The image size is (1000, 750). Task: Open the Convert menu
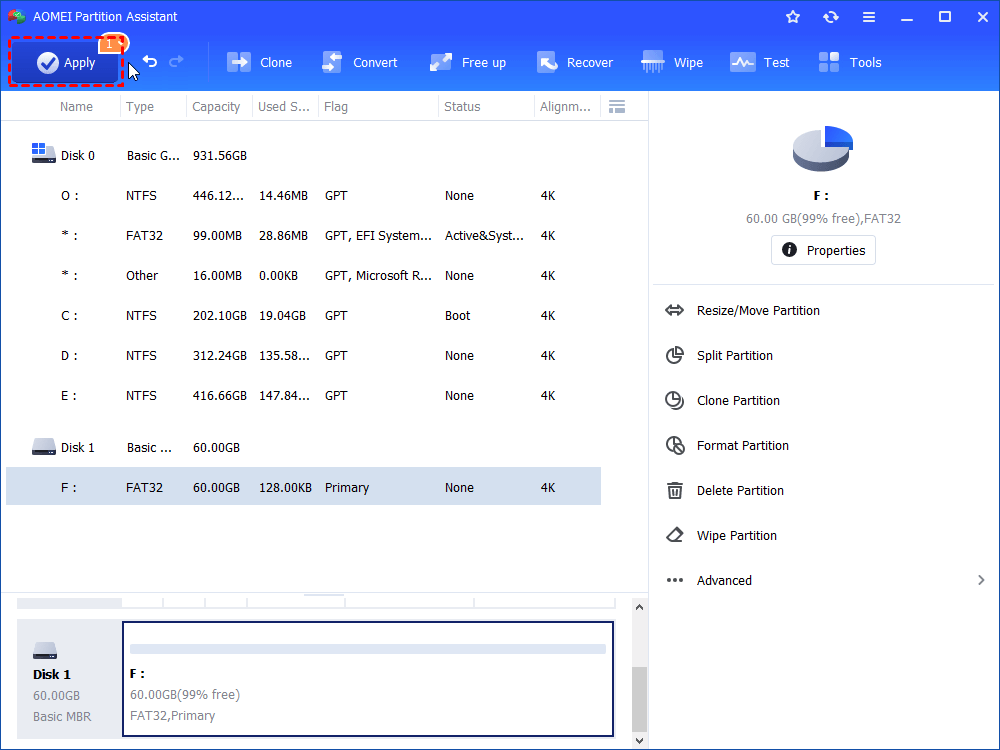(359, 63)
